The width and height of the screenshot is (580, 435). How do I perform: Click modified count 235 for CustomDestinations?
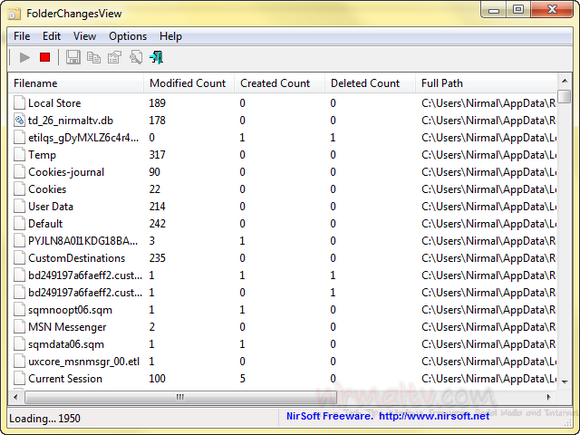point(157,258)
